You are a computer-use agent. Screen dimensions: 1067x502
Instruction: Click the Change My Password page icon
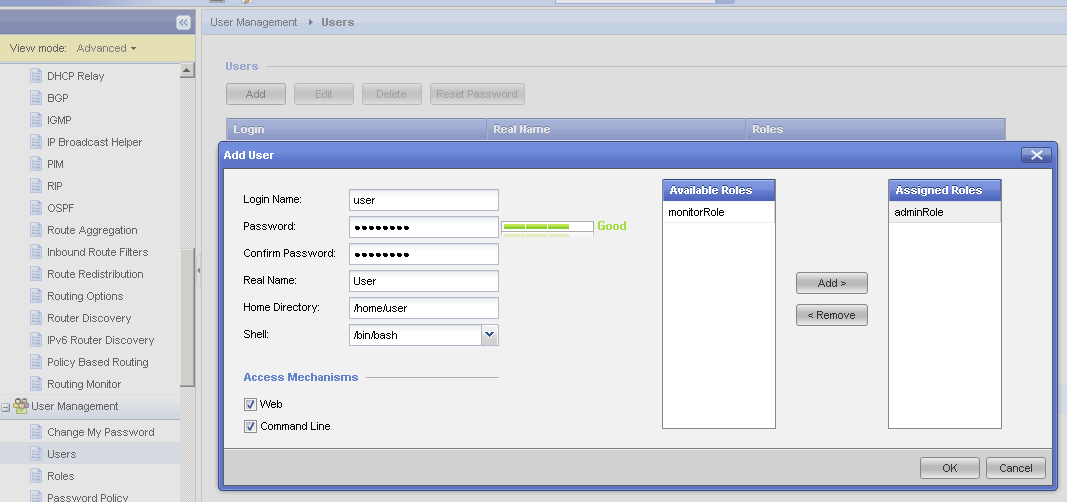(x=36, y=432)
